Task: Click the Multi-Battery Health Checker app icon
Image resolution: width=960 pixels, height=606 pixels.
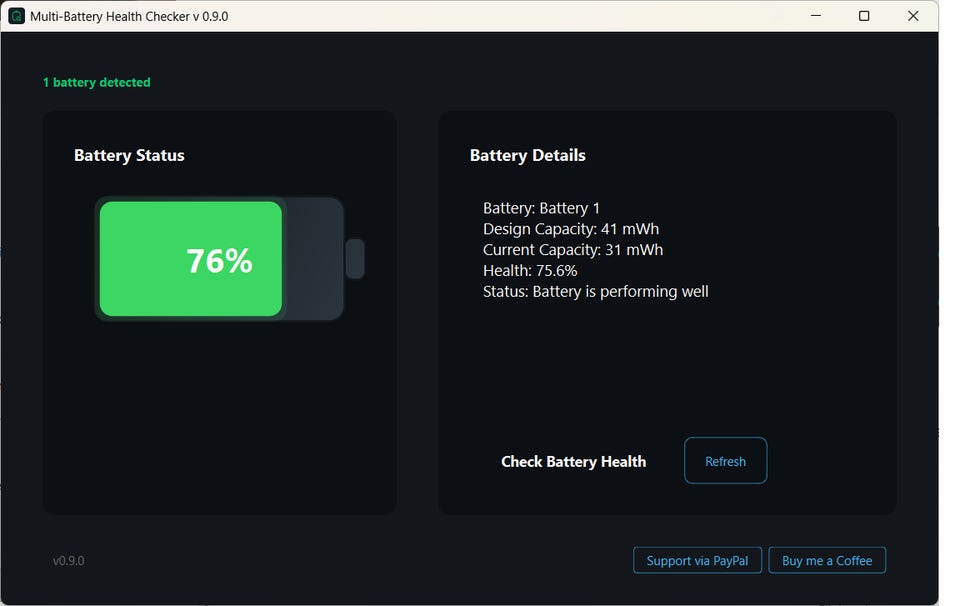Action: [x=16, y=16]
